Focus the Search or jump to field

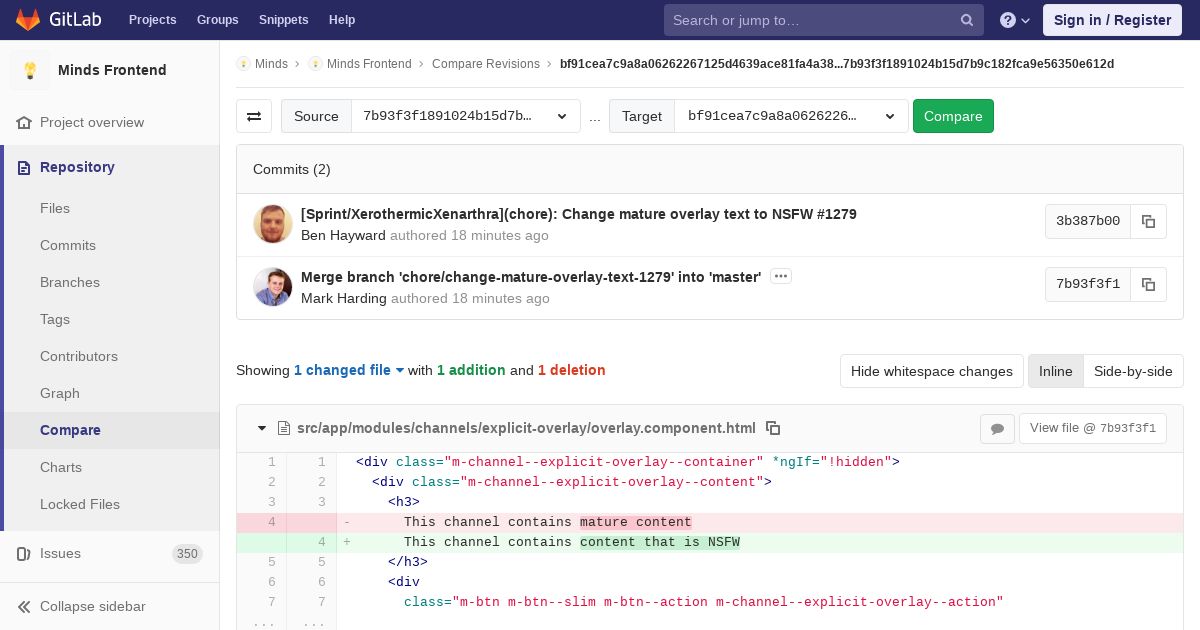pos(812,20)
